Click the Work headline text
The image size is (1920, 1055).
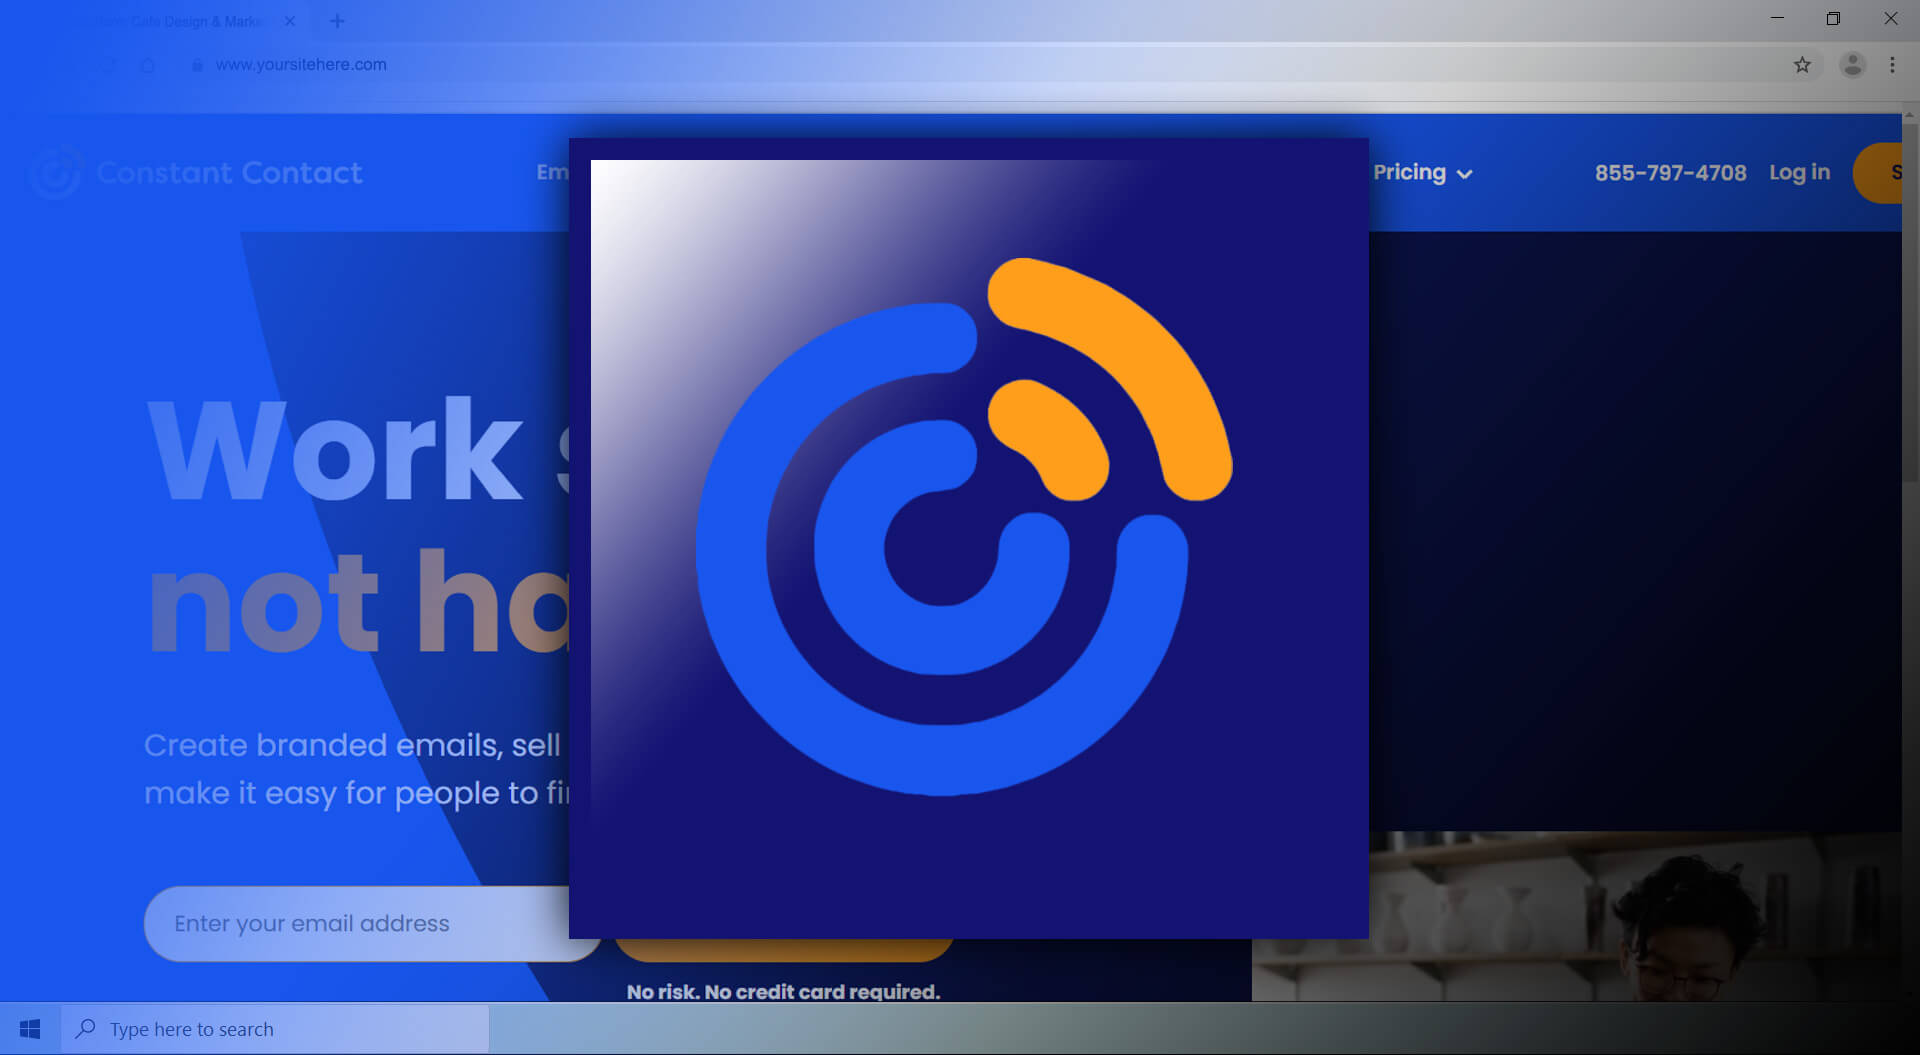pos(335,449)
